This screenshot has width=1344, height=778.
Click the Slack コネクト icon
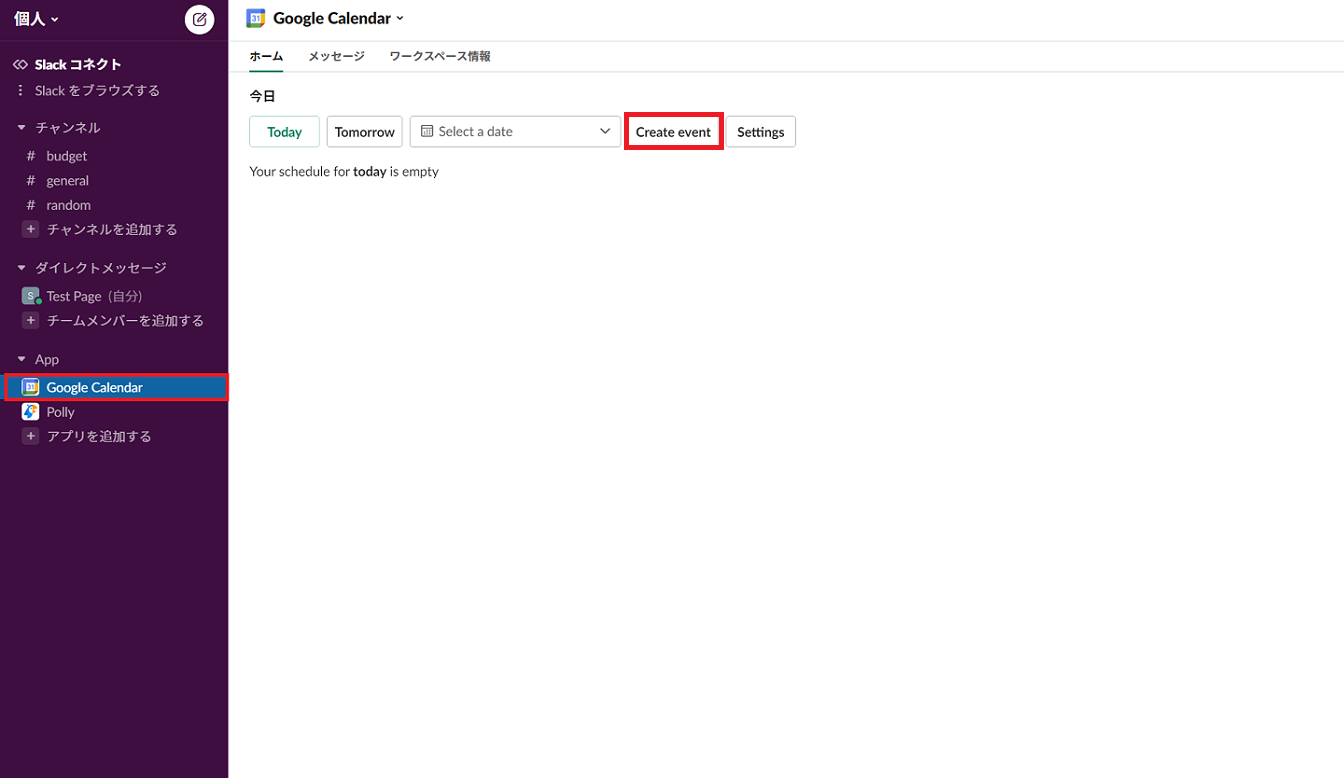pyautogui.click(x=20, y=65)
